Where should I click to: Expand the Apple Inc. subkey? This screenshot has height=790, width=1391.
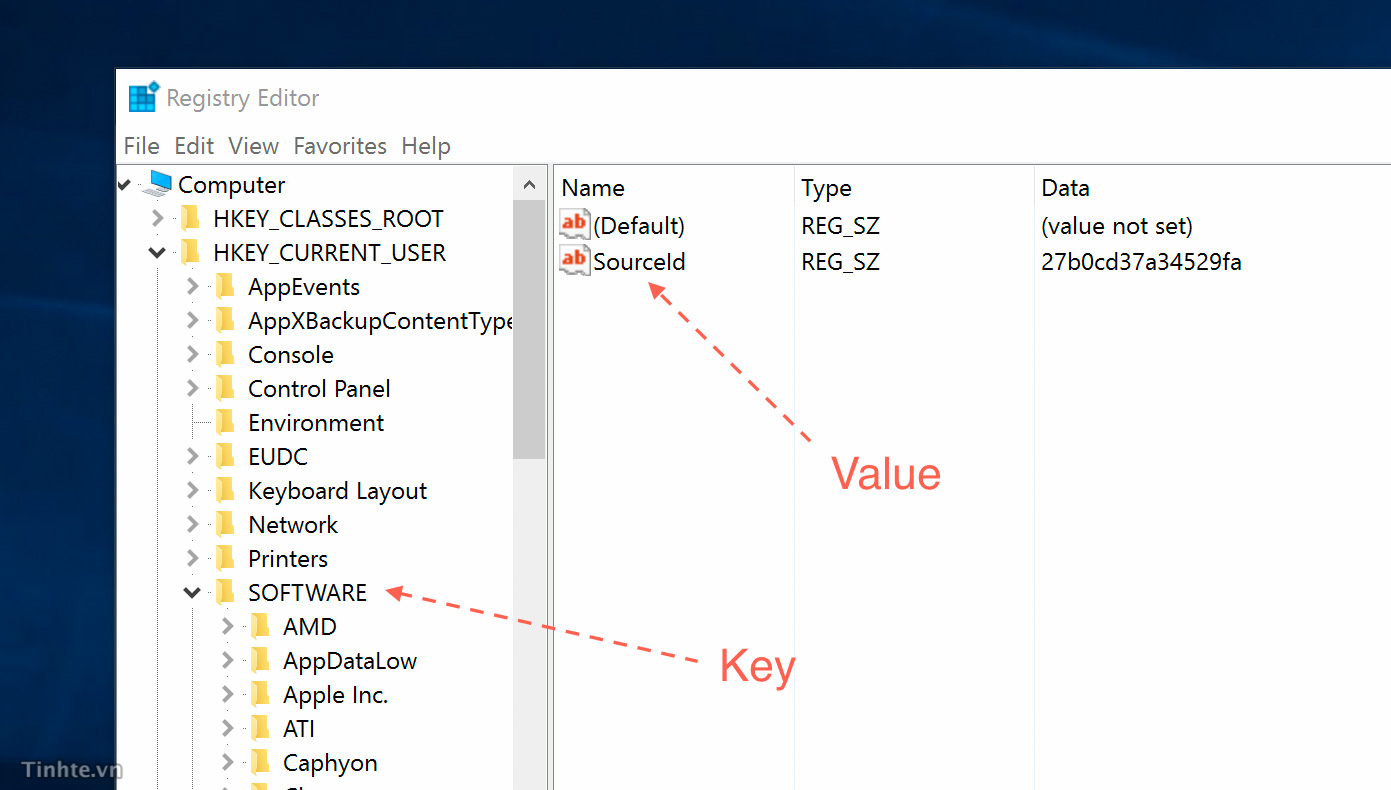(227, 695)
